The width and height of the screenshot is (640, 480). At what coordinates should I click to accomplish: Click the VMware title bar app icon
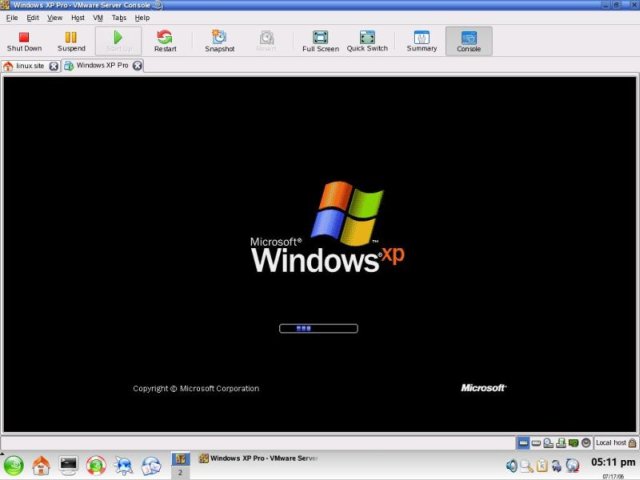click(x=5, y=5)
